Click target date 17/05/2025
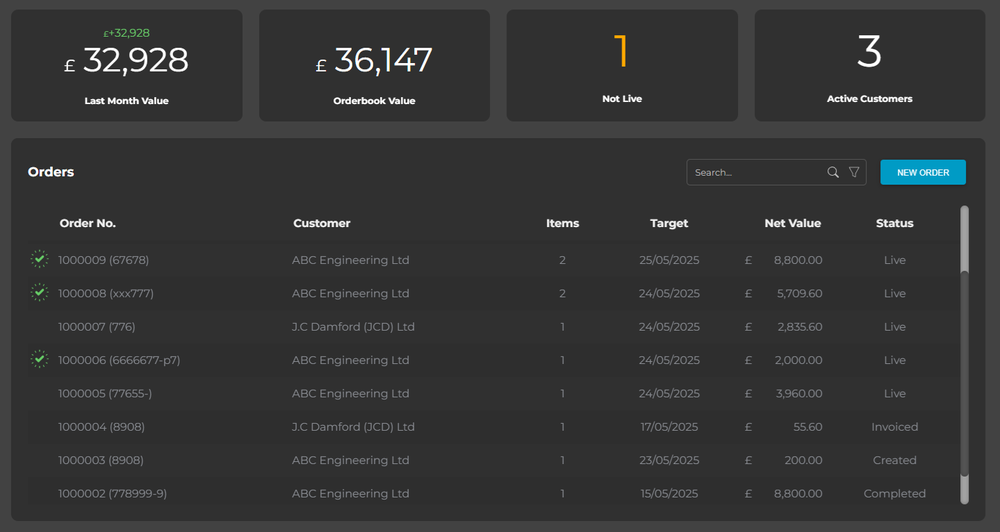This screenshot has height=532, width=1000. point(669,427)
